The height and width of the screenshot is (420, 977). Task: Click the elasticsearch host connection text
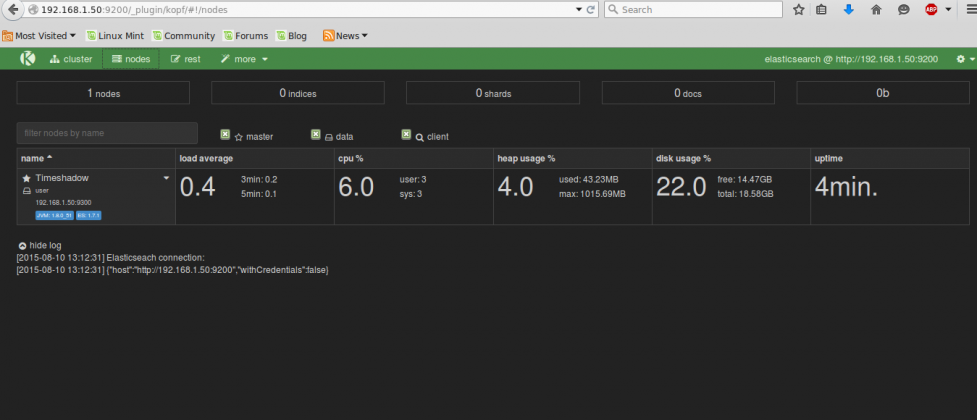coord(851,59)
